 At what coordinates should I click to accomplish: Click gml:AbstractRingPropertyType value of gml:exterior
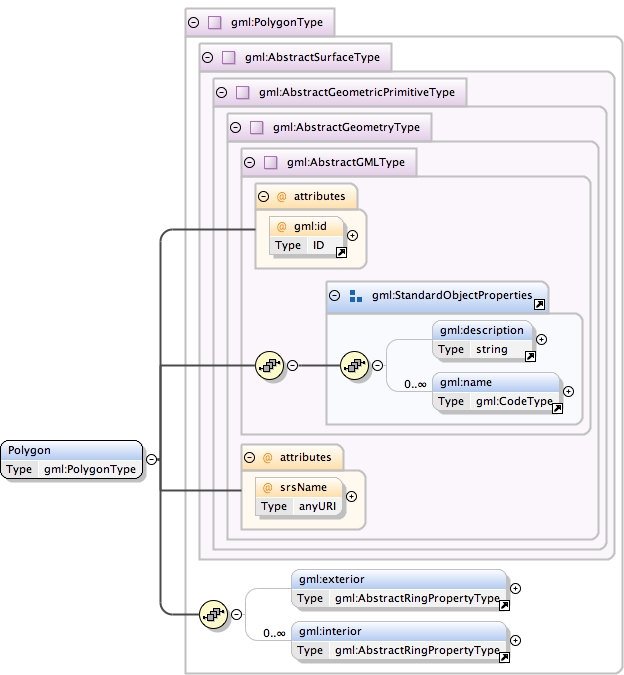[x=417, y=598]
